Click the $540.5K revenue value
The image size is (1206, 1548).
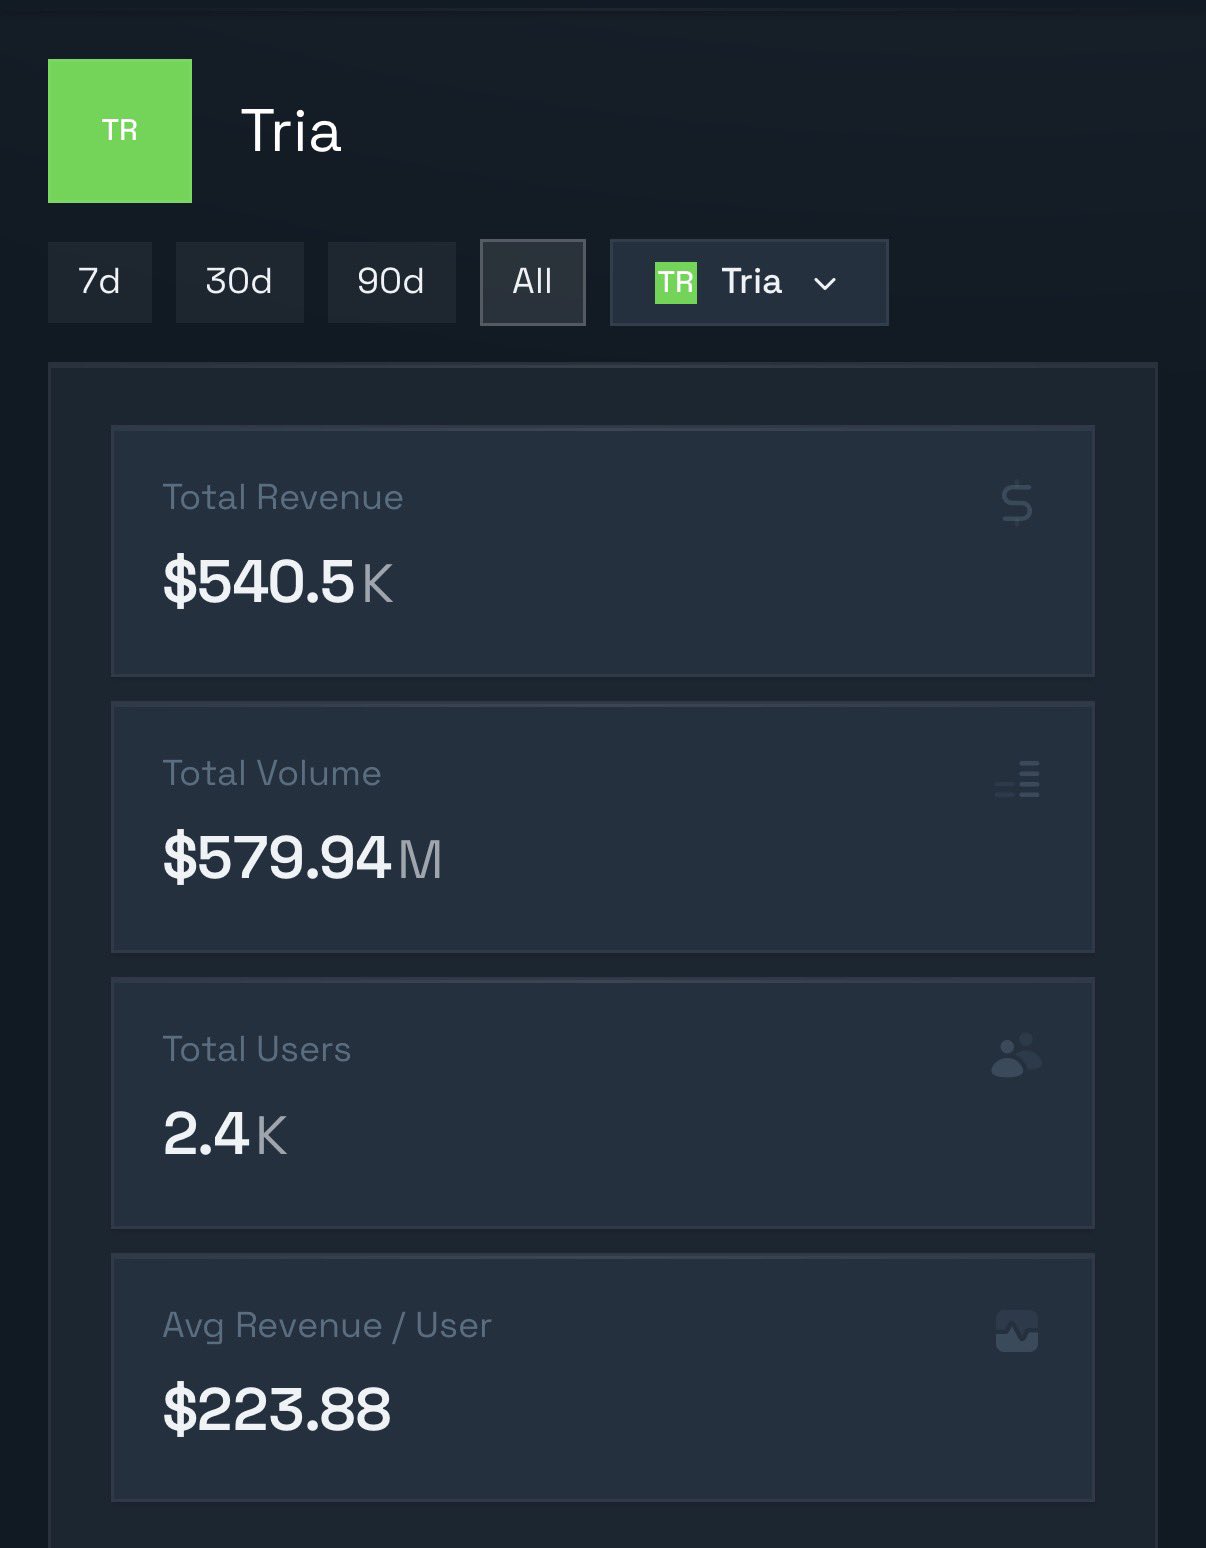278,582
